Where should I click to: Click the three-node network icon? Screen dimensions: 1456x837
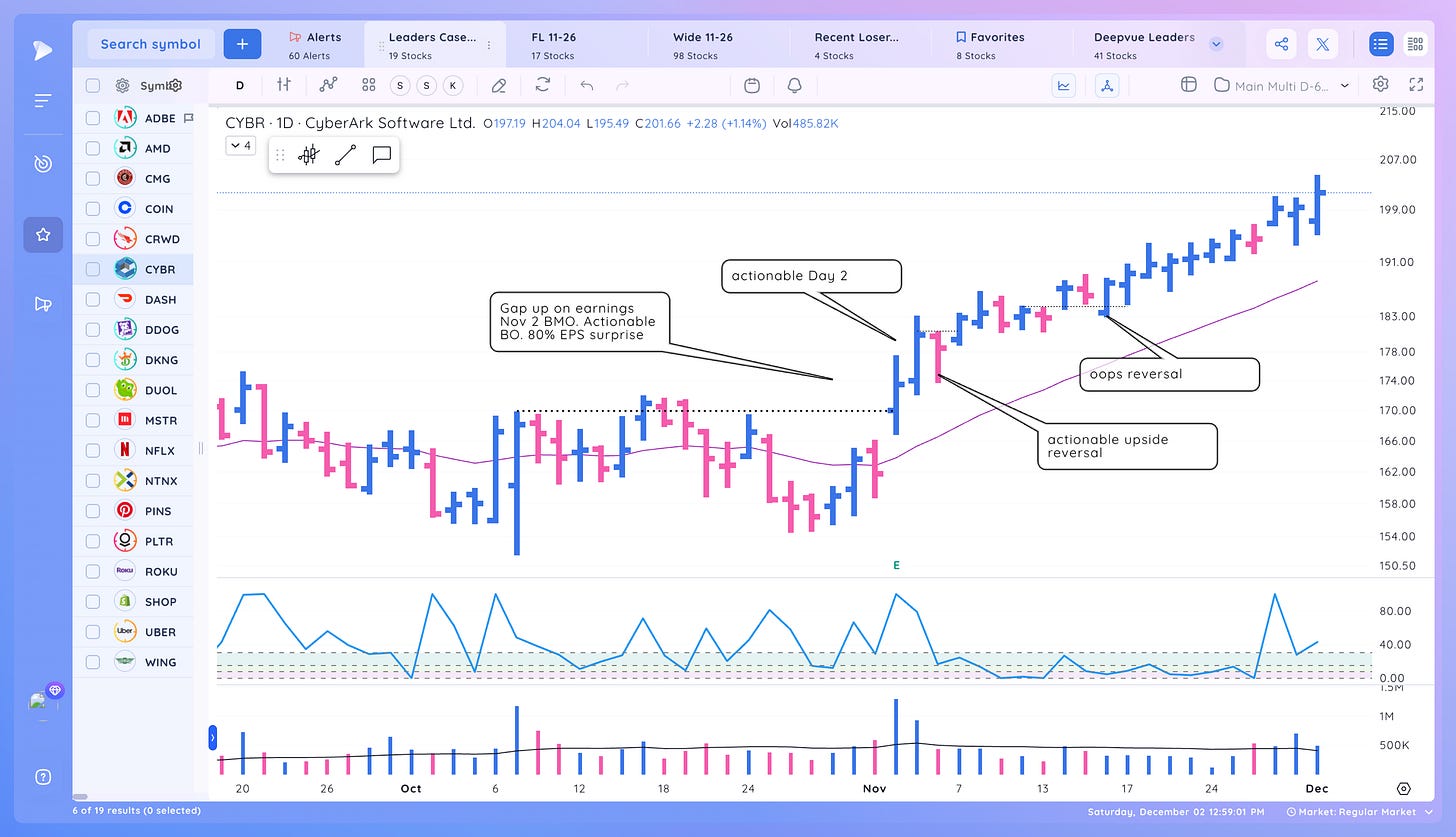[1107, 85]
